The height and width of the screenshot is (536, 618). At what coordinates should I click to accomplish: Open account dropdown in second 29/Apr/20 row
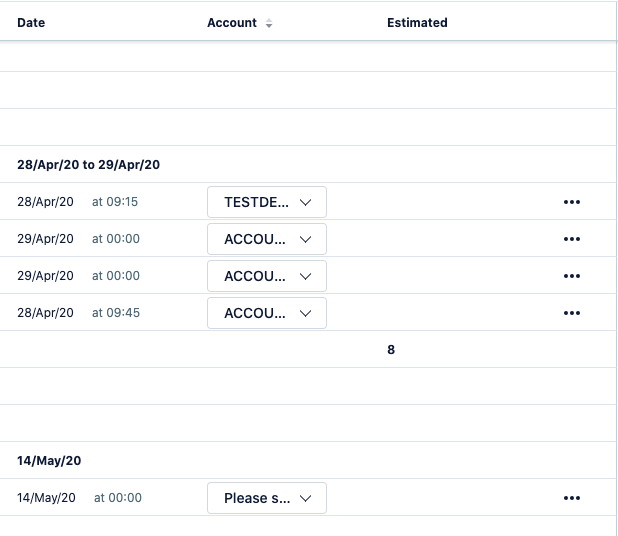[x=267, y=276]
